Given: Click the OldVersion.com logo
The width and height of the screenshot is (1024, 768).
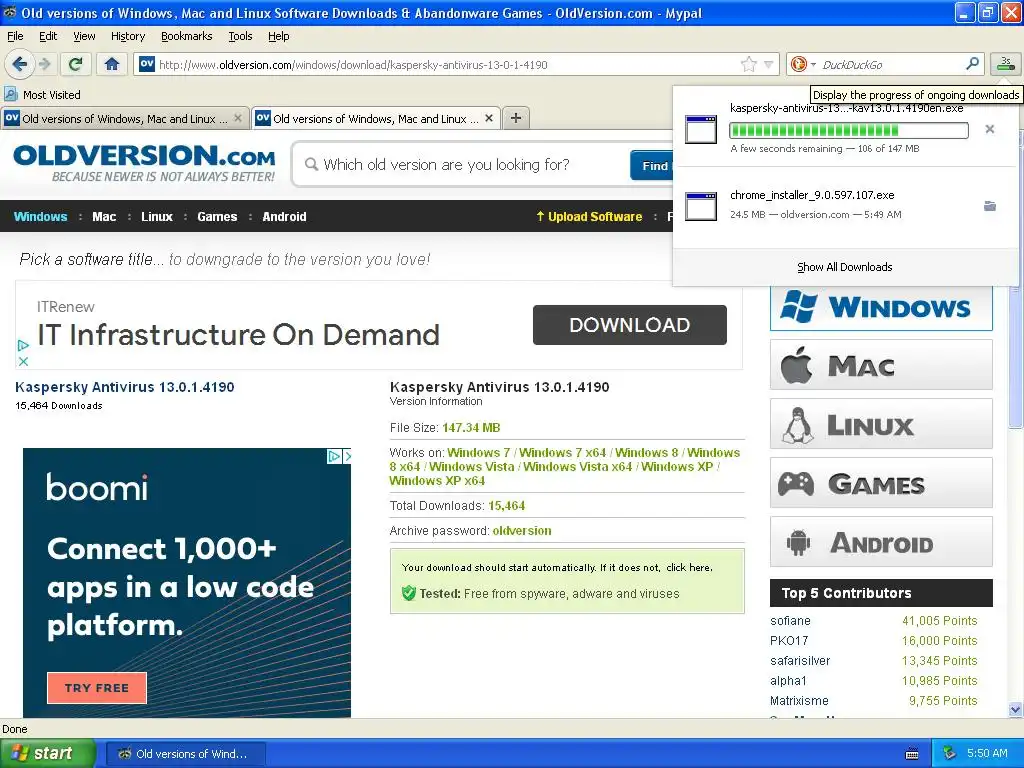Looking at the screenshot, I should 144,163.
